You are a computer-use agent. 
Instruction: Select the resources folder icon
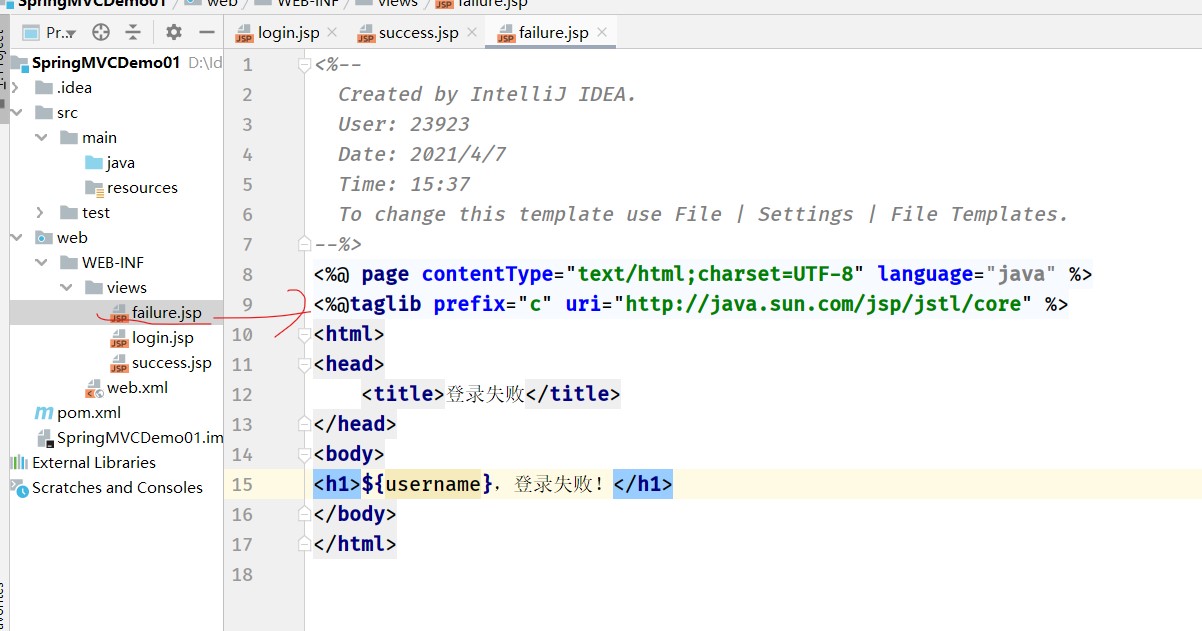[94, 187]
